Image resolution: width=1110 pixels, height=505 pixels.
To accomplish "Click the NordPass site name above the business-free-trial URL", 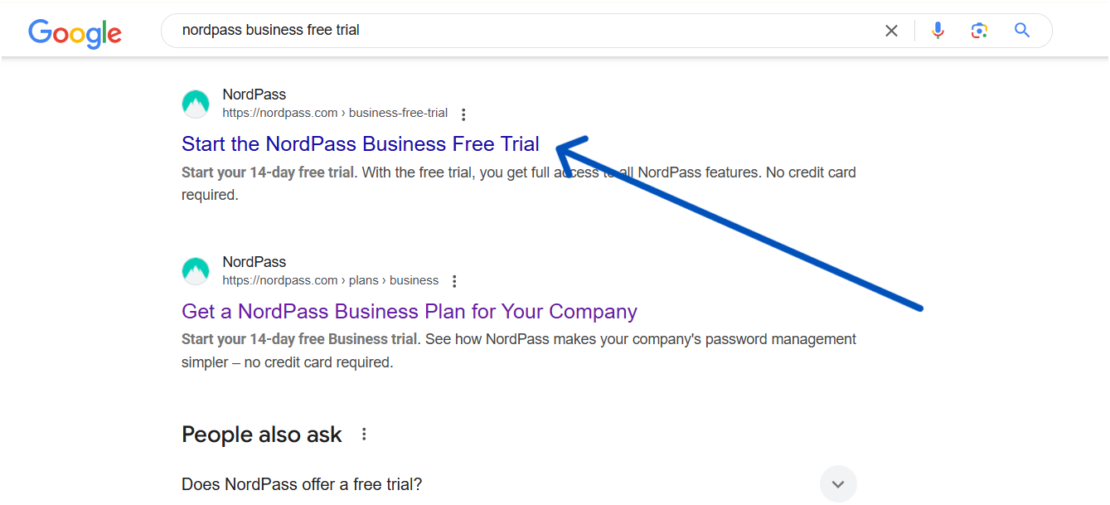I will click(254, 95).
